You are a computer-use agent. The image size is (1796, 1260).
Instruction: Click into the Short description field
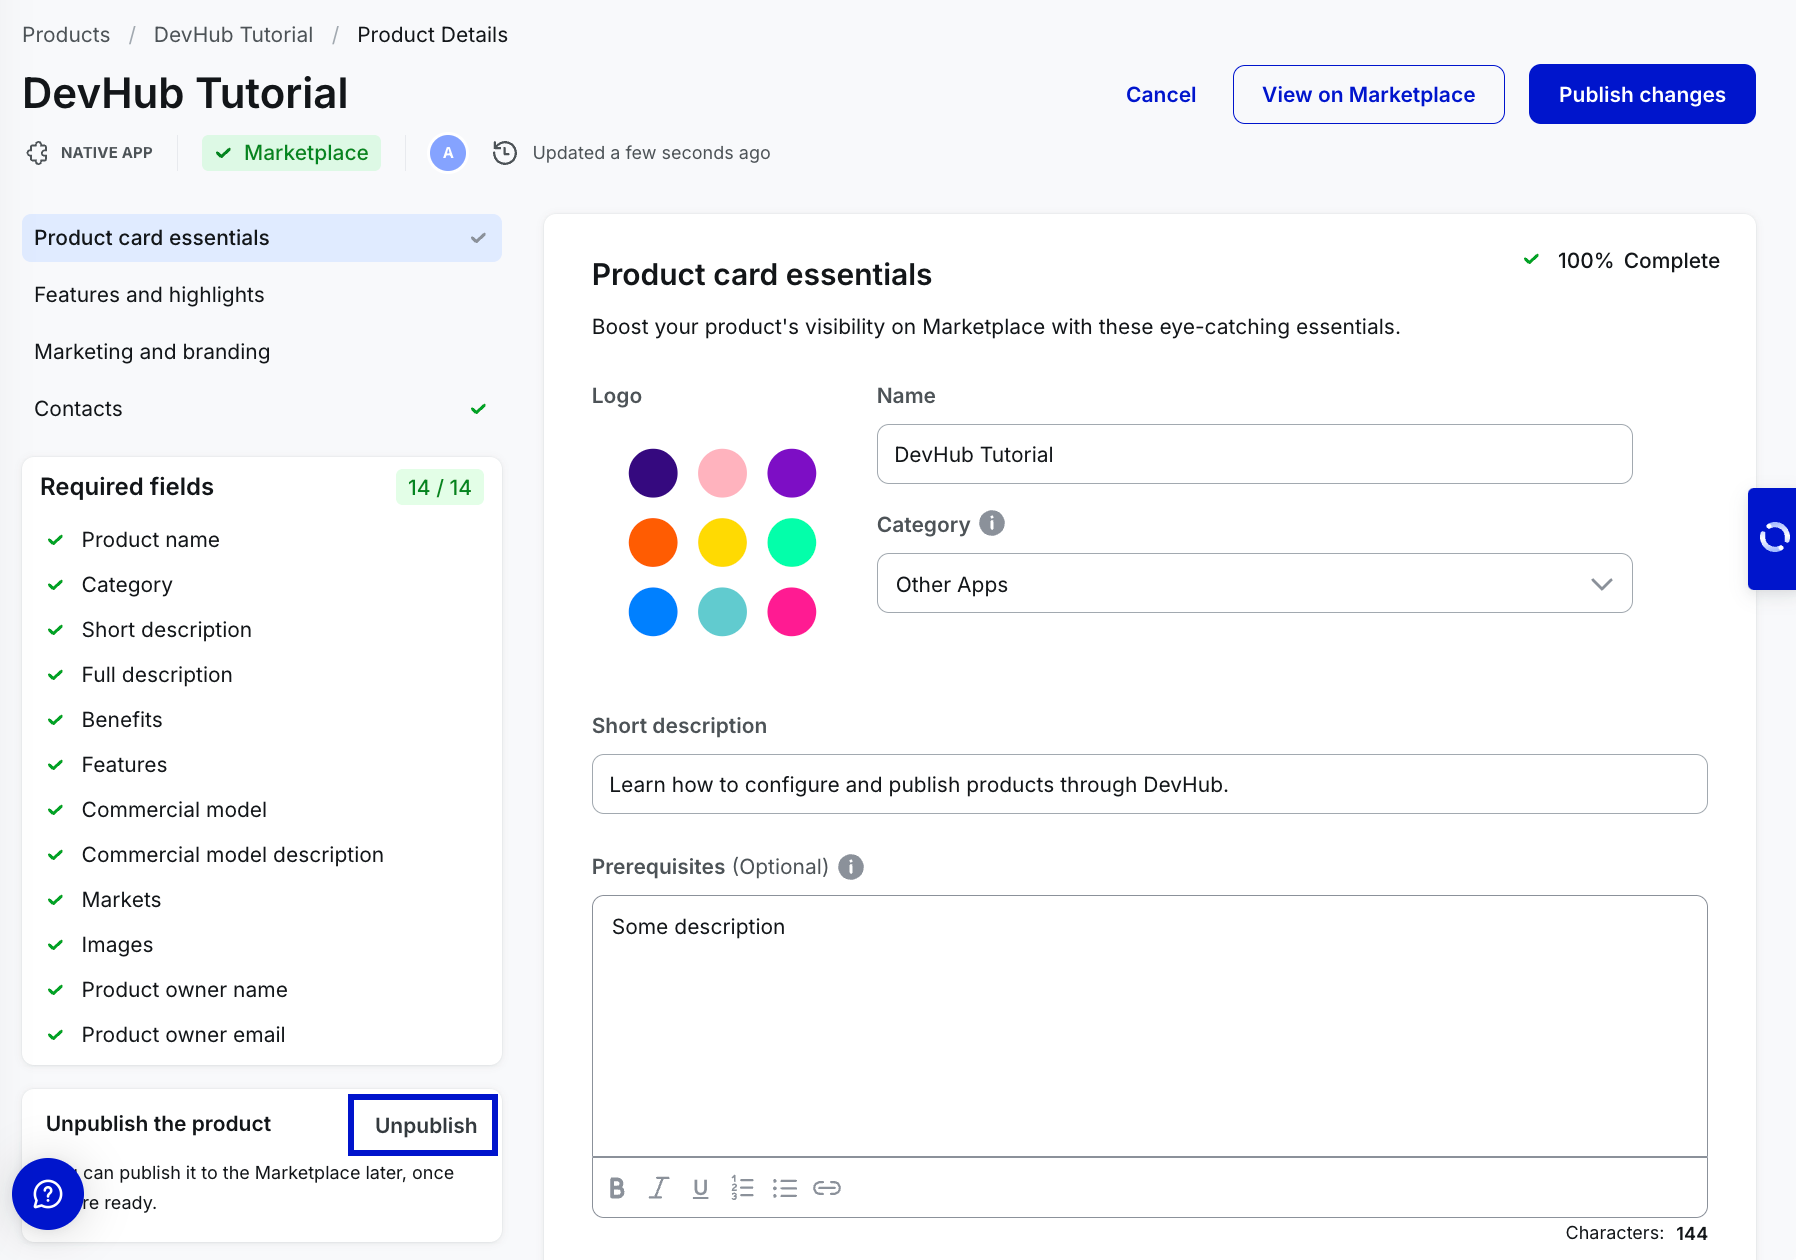(1149, 785)
